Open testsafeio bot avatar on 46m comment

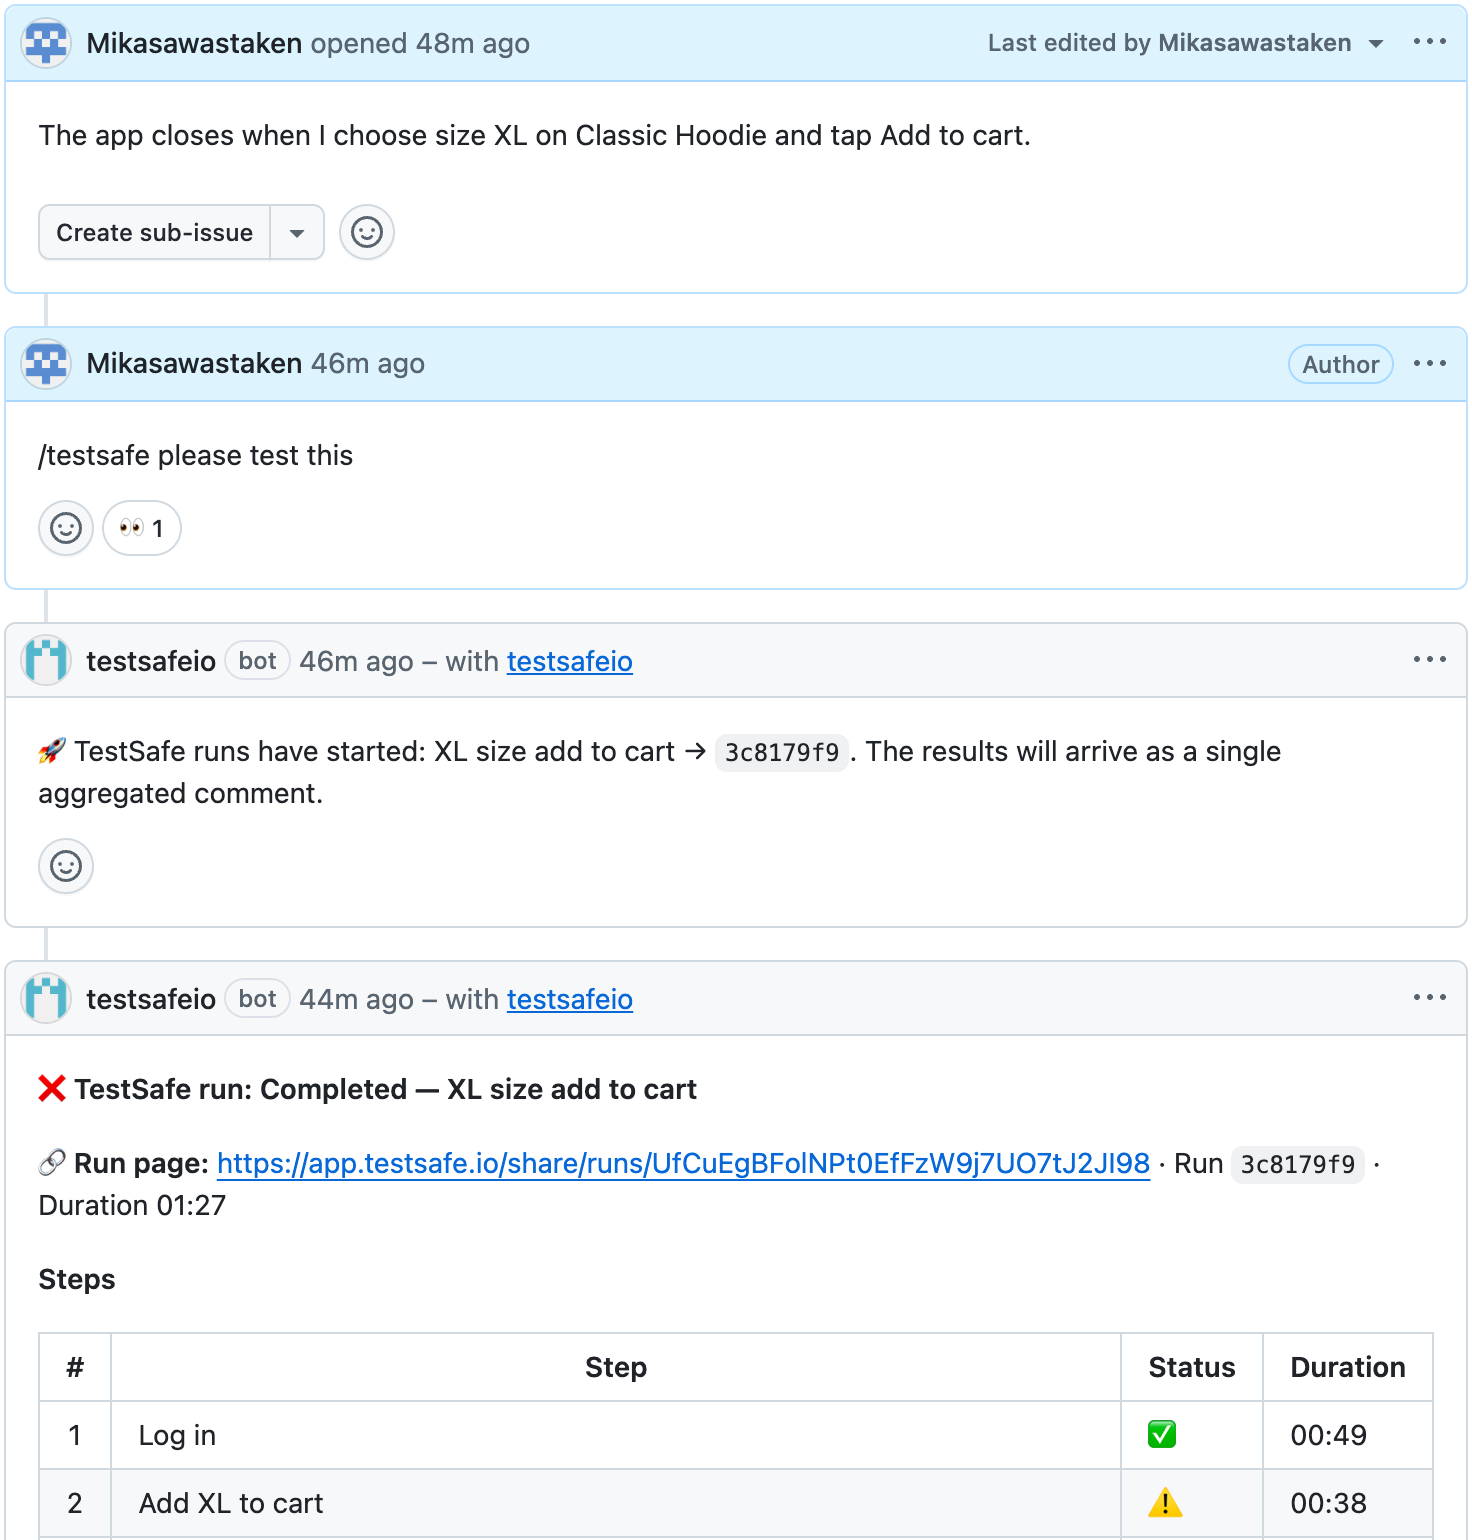coord(46,661)
